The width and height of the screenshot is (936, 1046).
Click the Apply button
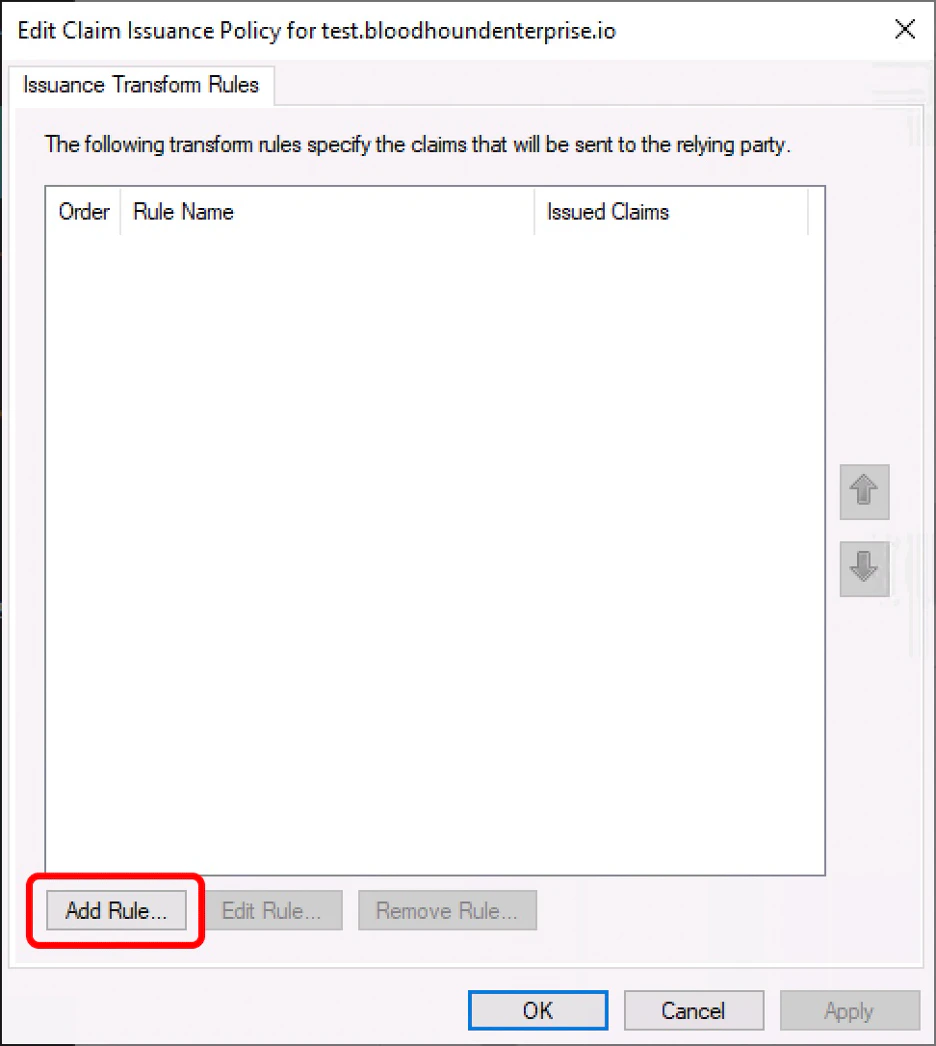[x=849, y=1010]
